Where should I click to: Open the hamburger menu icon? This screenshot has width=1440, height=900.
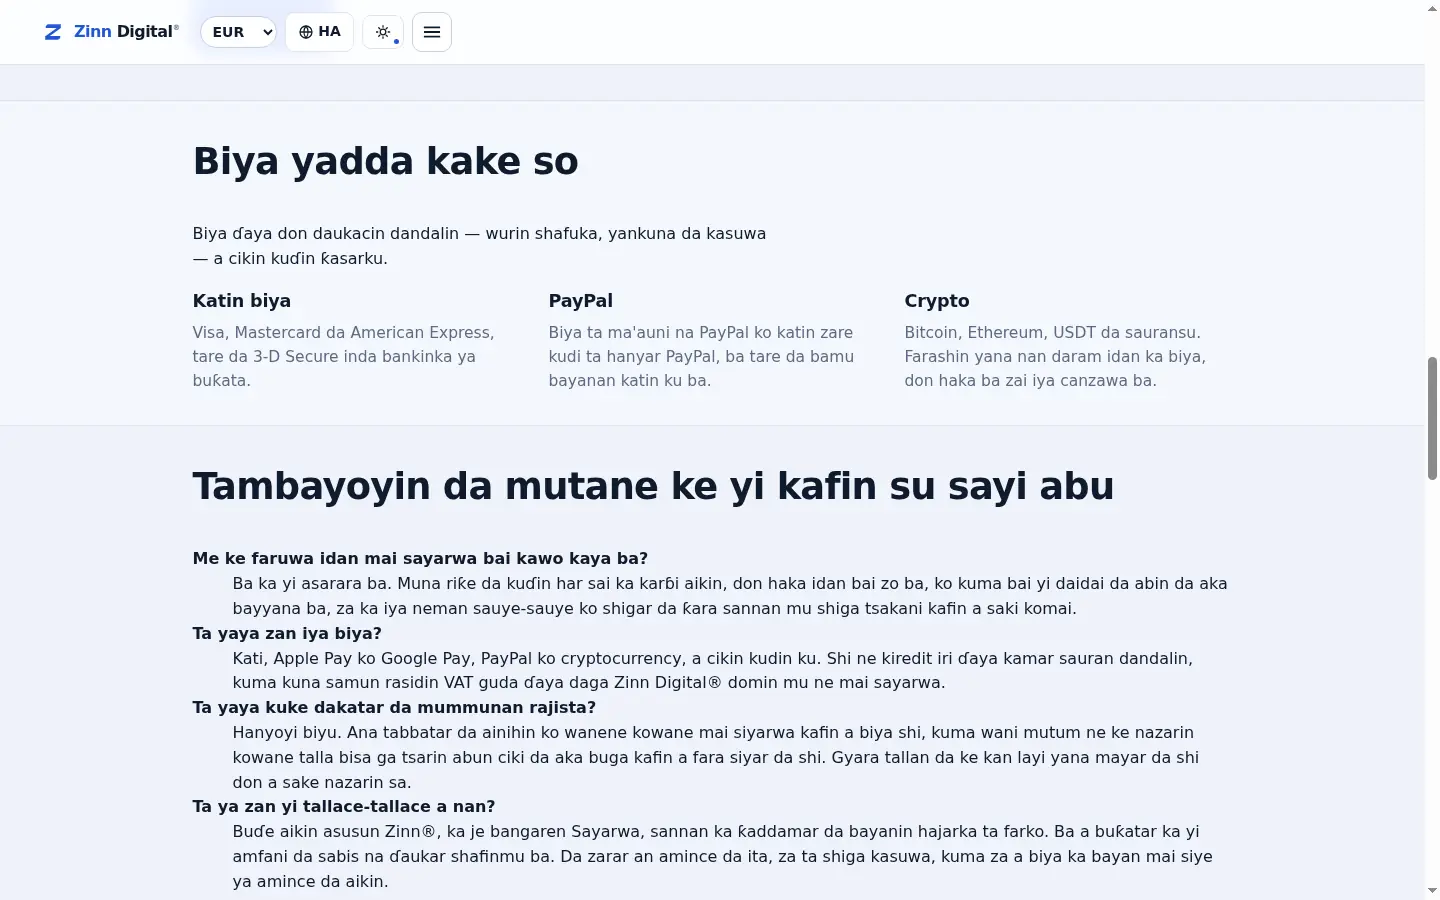click(x=432, y=32)
